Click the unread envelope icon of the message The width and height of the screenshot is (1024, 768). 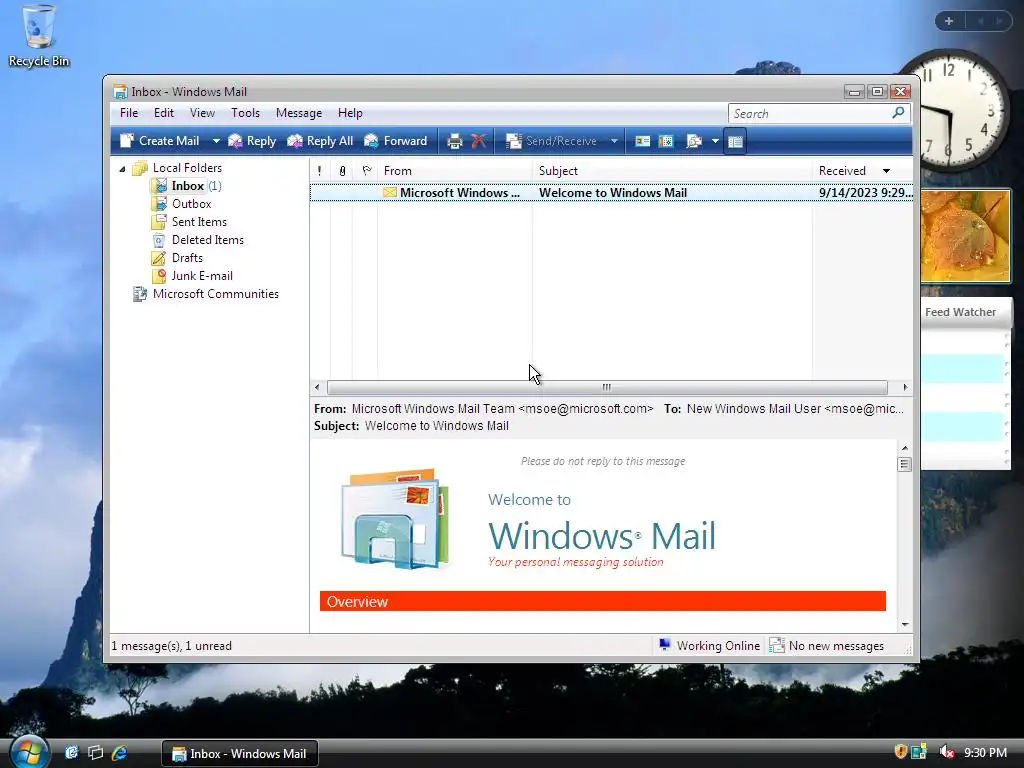[390, 193]
